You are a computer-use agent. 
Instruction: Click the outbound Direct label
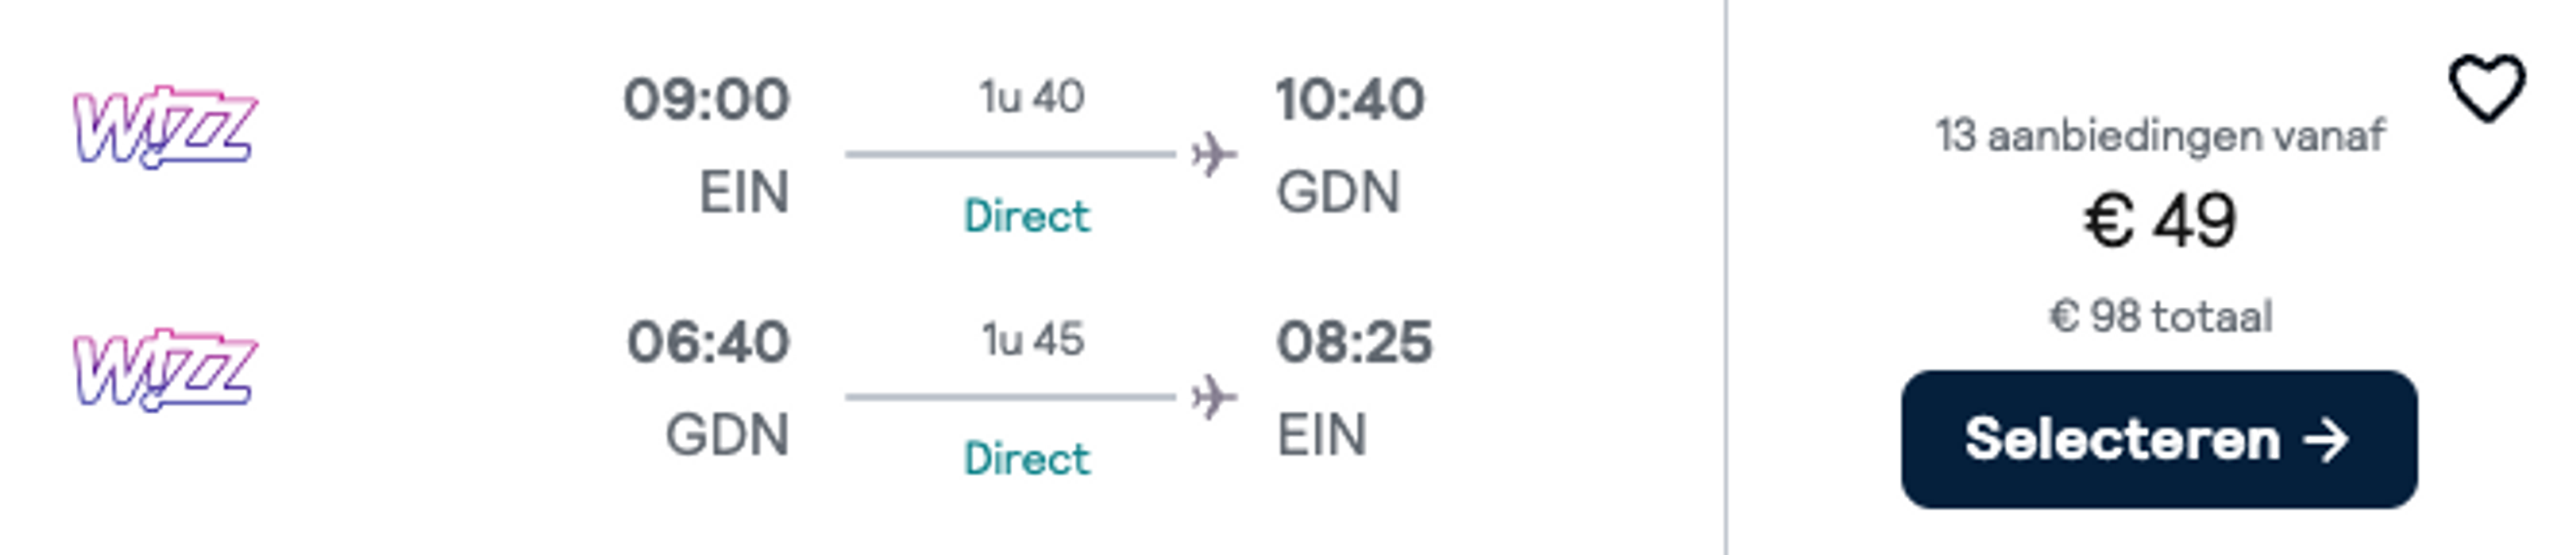click(x=1027, y=216)
